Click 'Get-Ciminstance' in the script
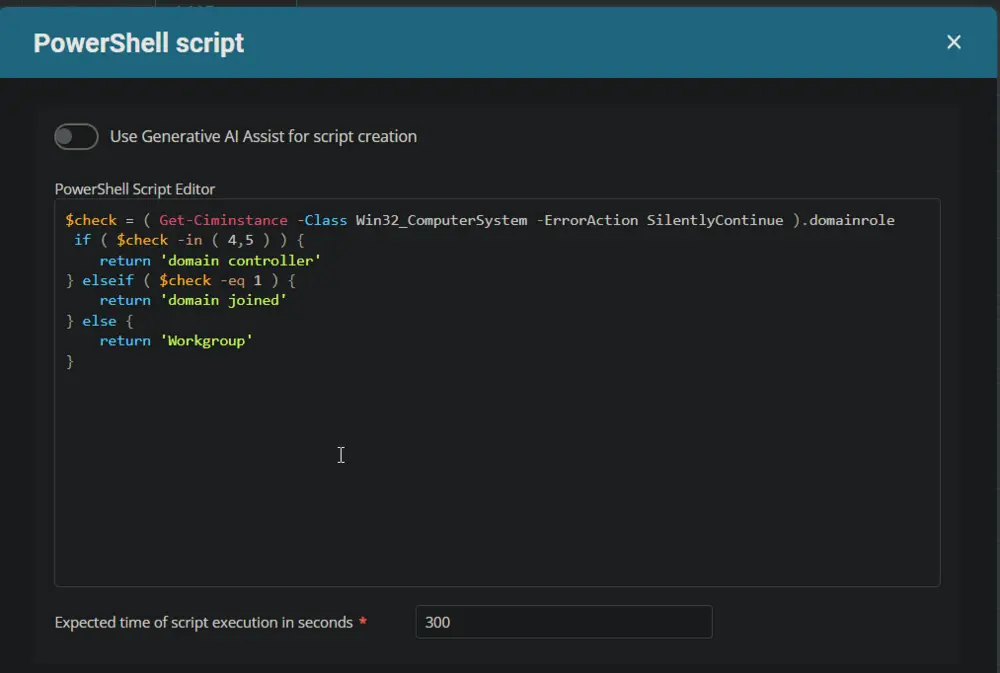Viewport: 1000px width, 673px height. coord(223,220)
